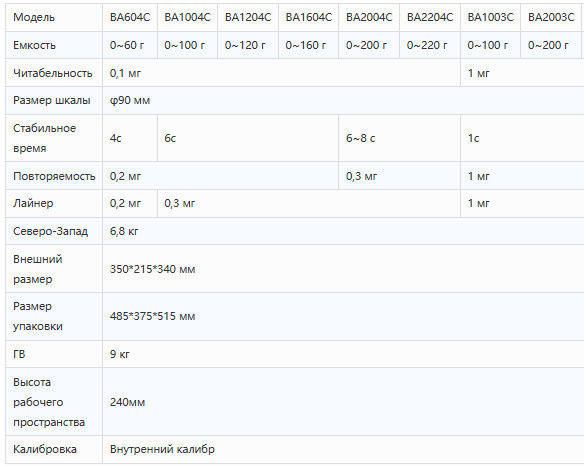Click the BA1003C model header
Image resolution: width=584 pixels, height=466 pixels.
point(491,18)
